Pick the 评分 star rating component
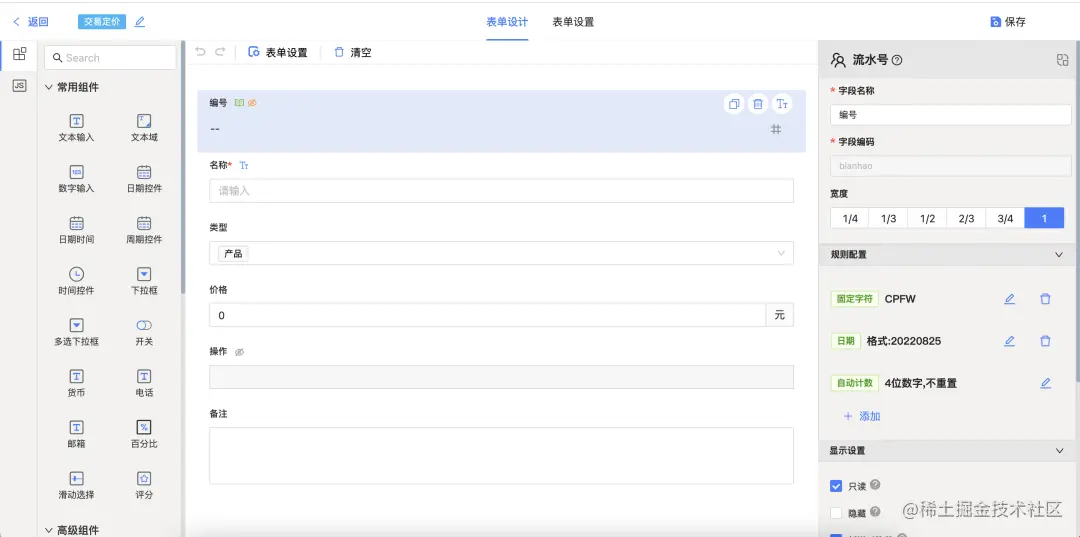The image size is (1080, 537). pyautogui.click(x=144, y=485)
